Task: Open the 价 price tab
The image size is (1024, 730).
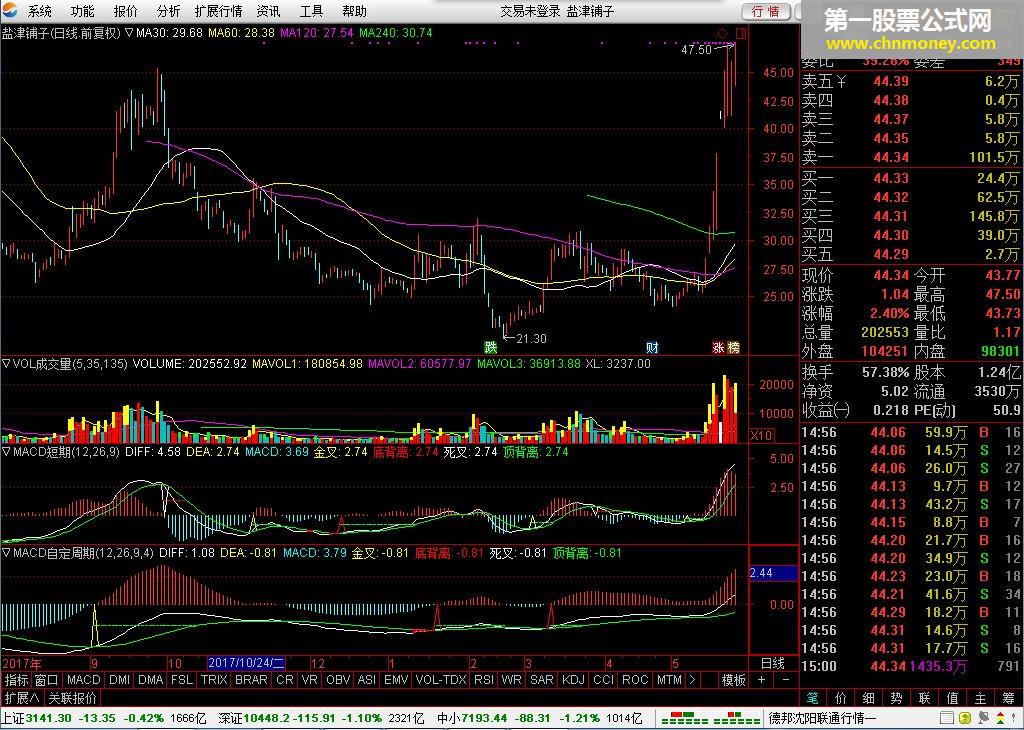Action: point(840,698)
